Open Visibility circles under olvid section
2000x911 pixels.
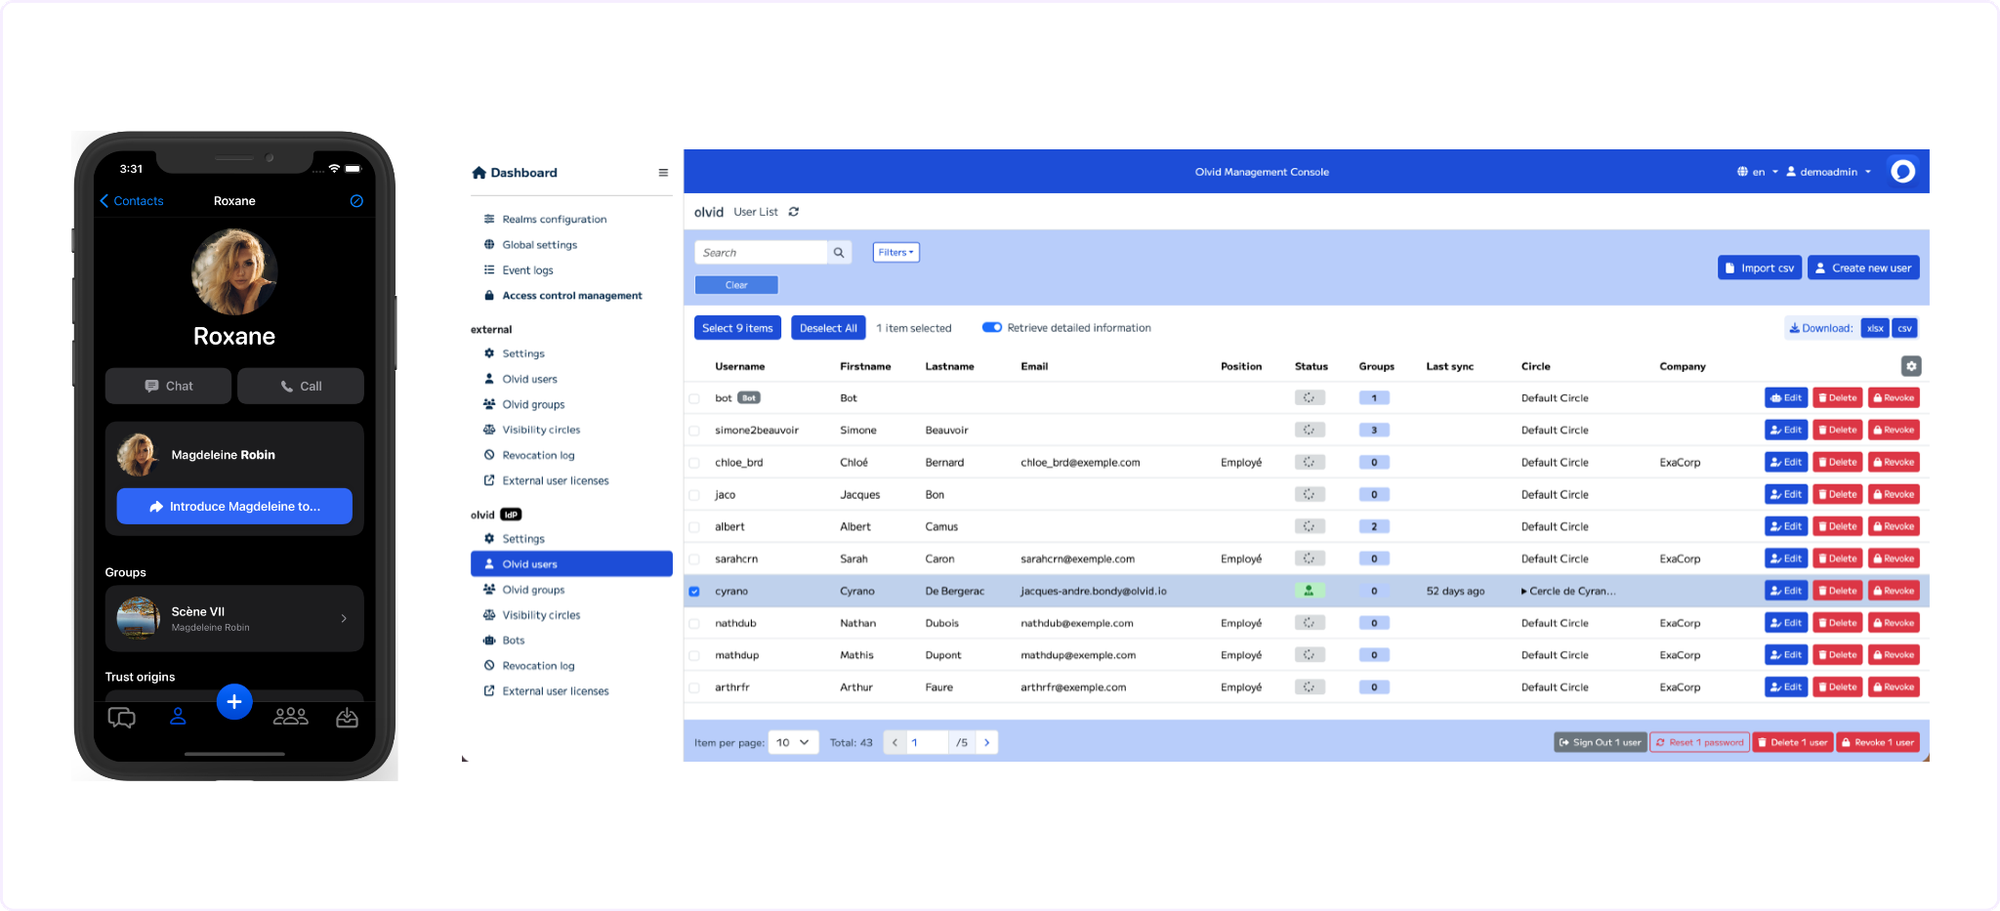point(541,615)
